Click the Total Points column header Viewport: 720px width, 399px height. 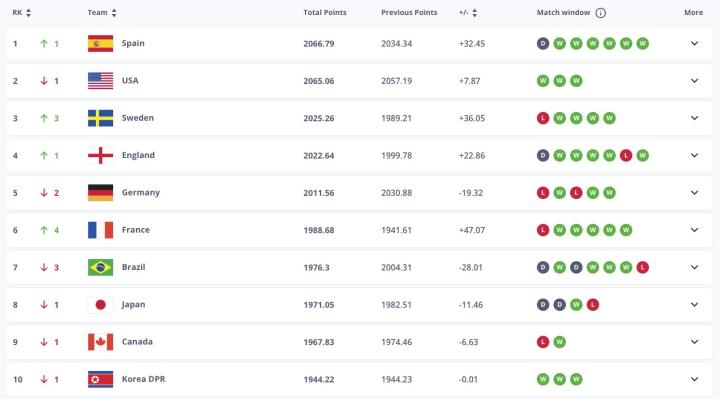tap(325, 13)
